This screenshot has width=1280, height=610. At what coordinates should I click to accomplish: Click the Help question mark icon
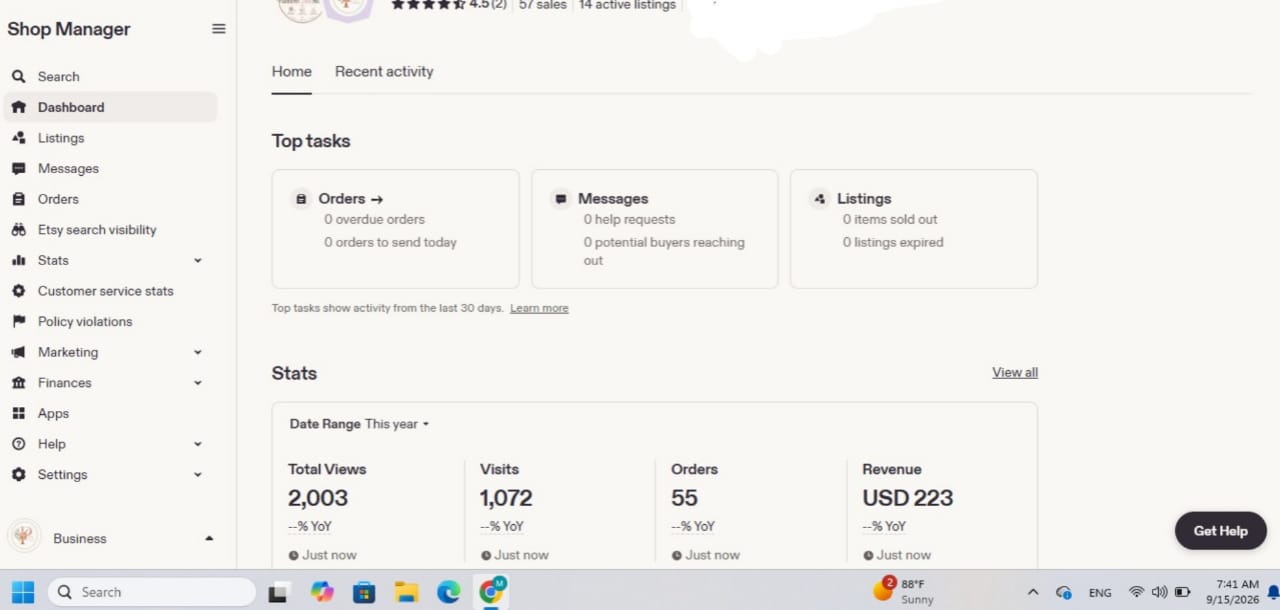click(18, 444)
